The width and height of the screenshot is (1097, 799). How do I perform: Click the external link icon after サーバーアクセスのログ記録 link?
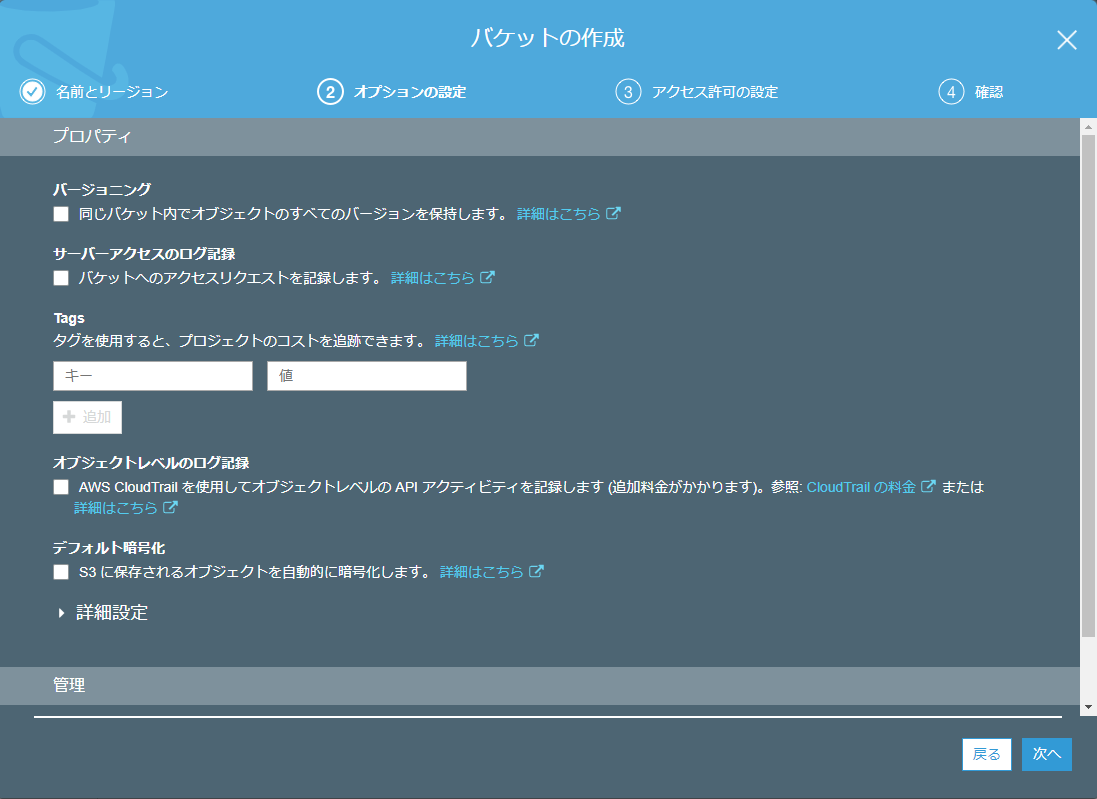[488, 277]
